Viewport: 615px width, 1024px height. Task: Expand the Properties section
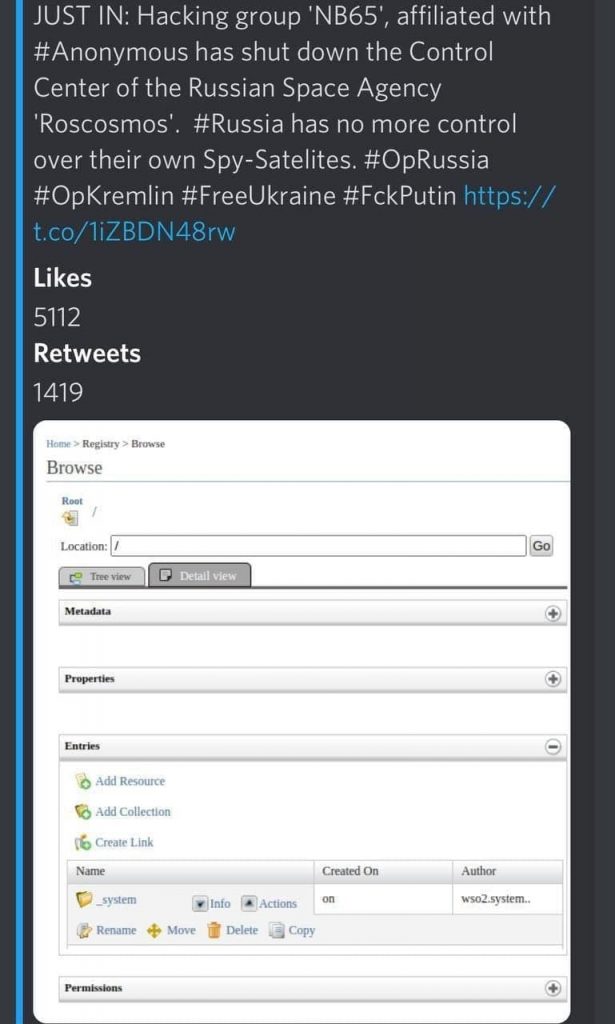click(553, 679)
